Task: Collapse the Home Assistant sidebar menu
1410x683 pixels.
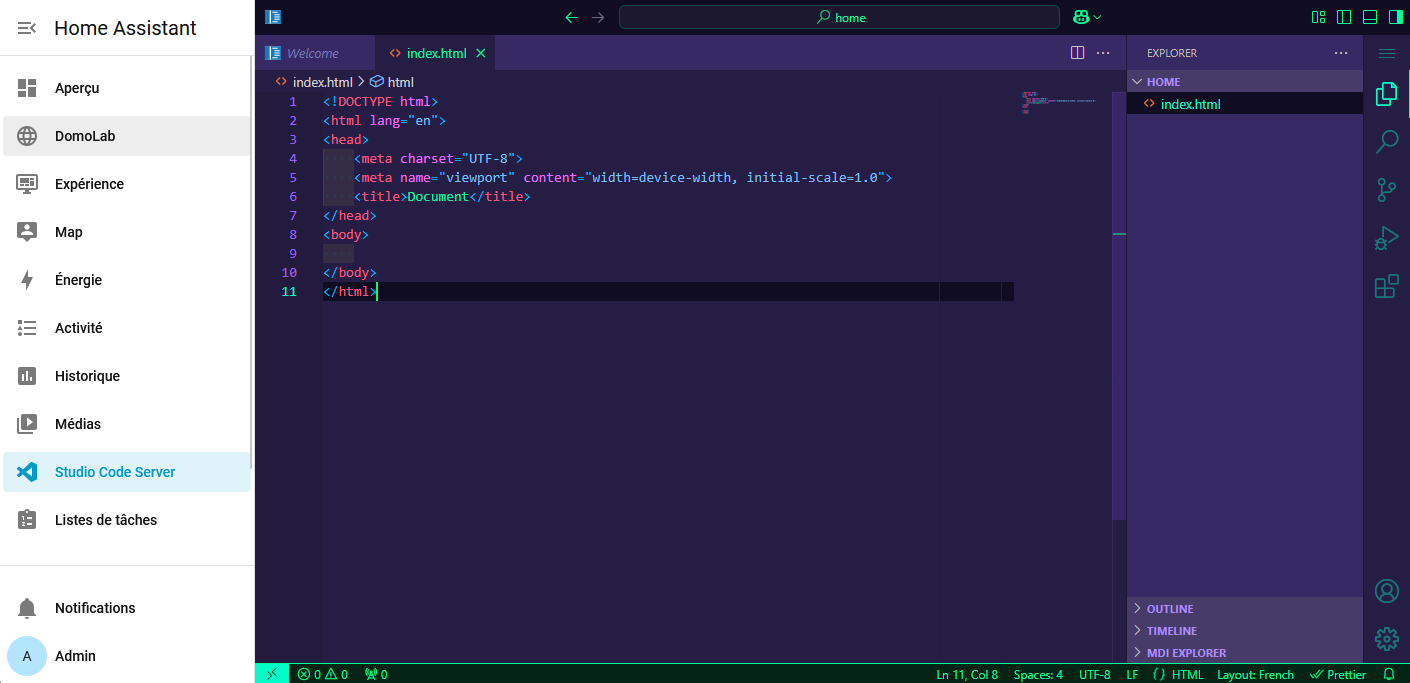Action: (x=27, y=28)
